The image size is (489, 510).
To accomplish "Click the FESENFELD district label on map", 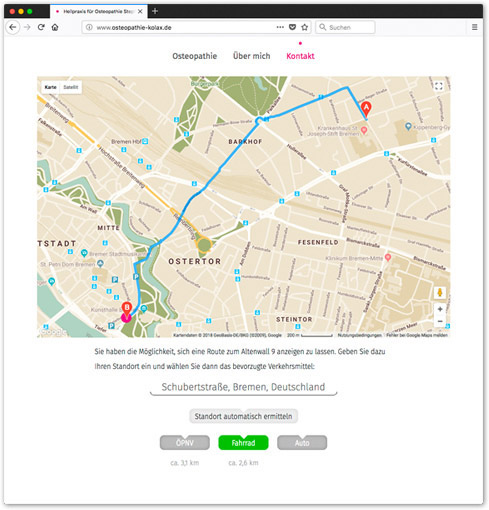I will pos(318,242).
